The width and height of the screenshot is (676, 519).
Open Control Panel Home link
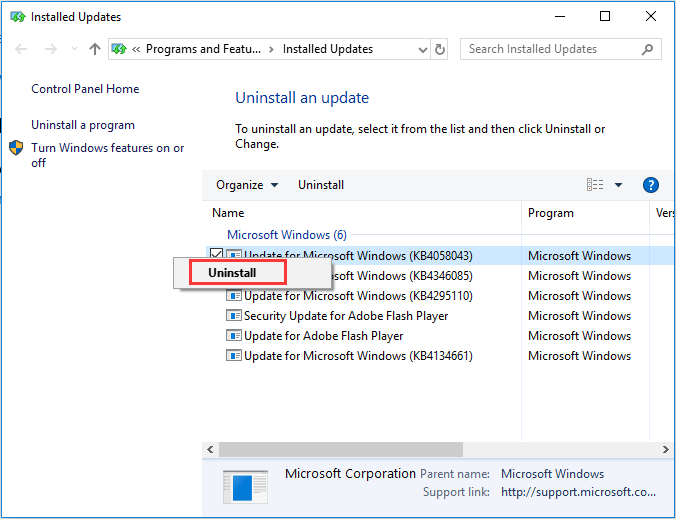pos(85,89)
